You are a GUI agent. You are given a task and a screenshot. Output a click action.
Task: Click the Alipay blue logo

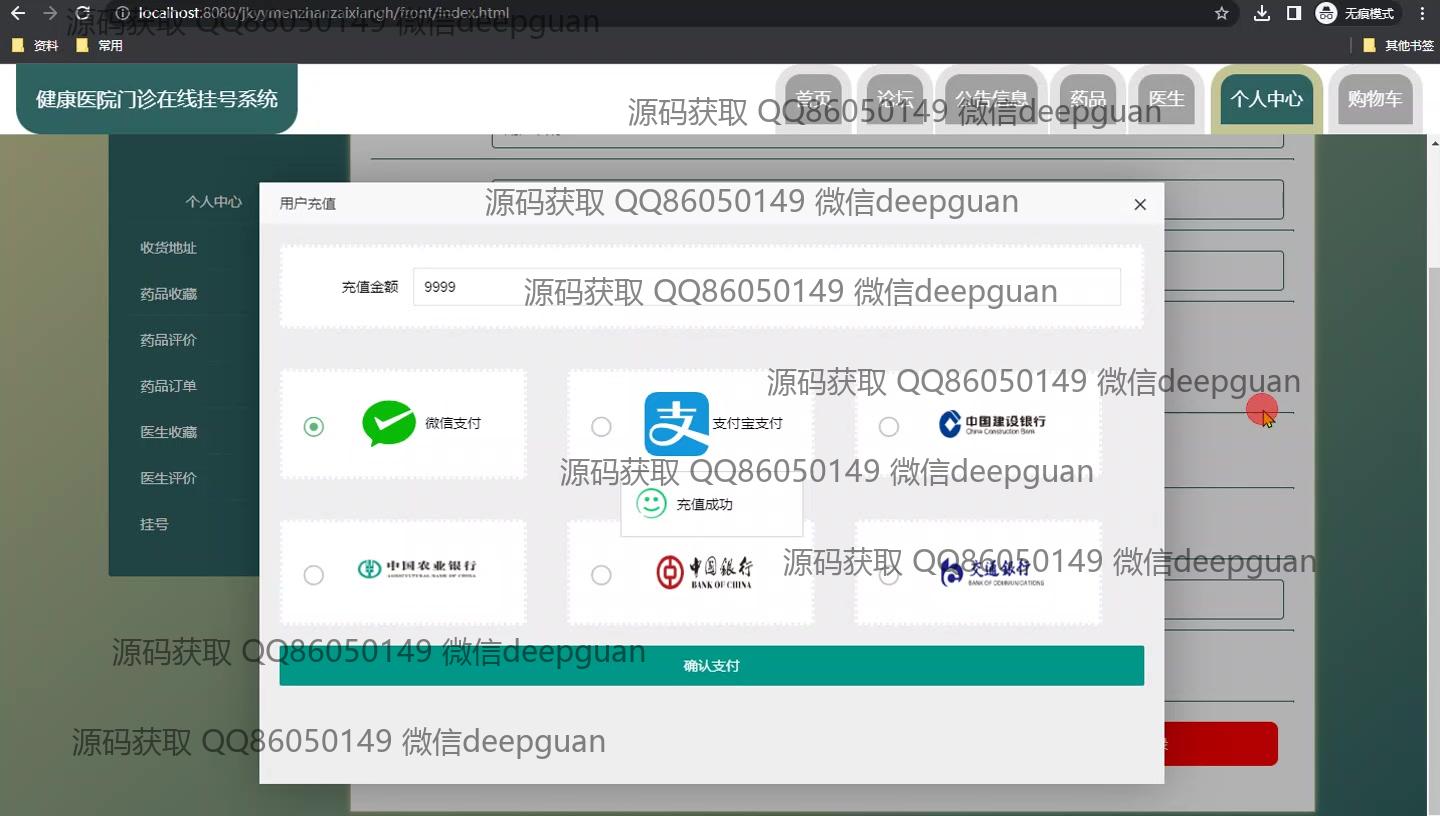tap(677, 424)
